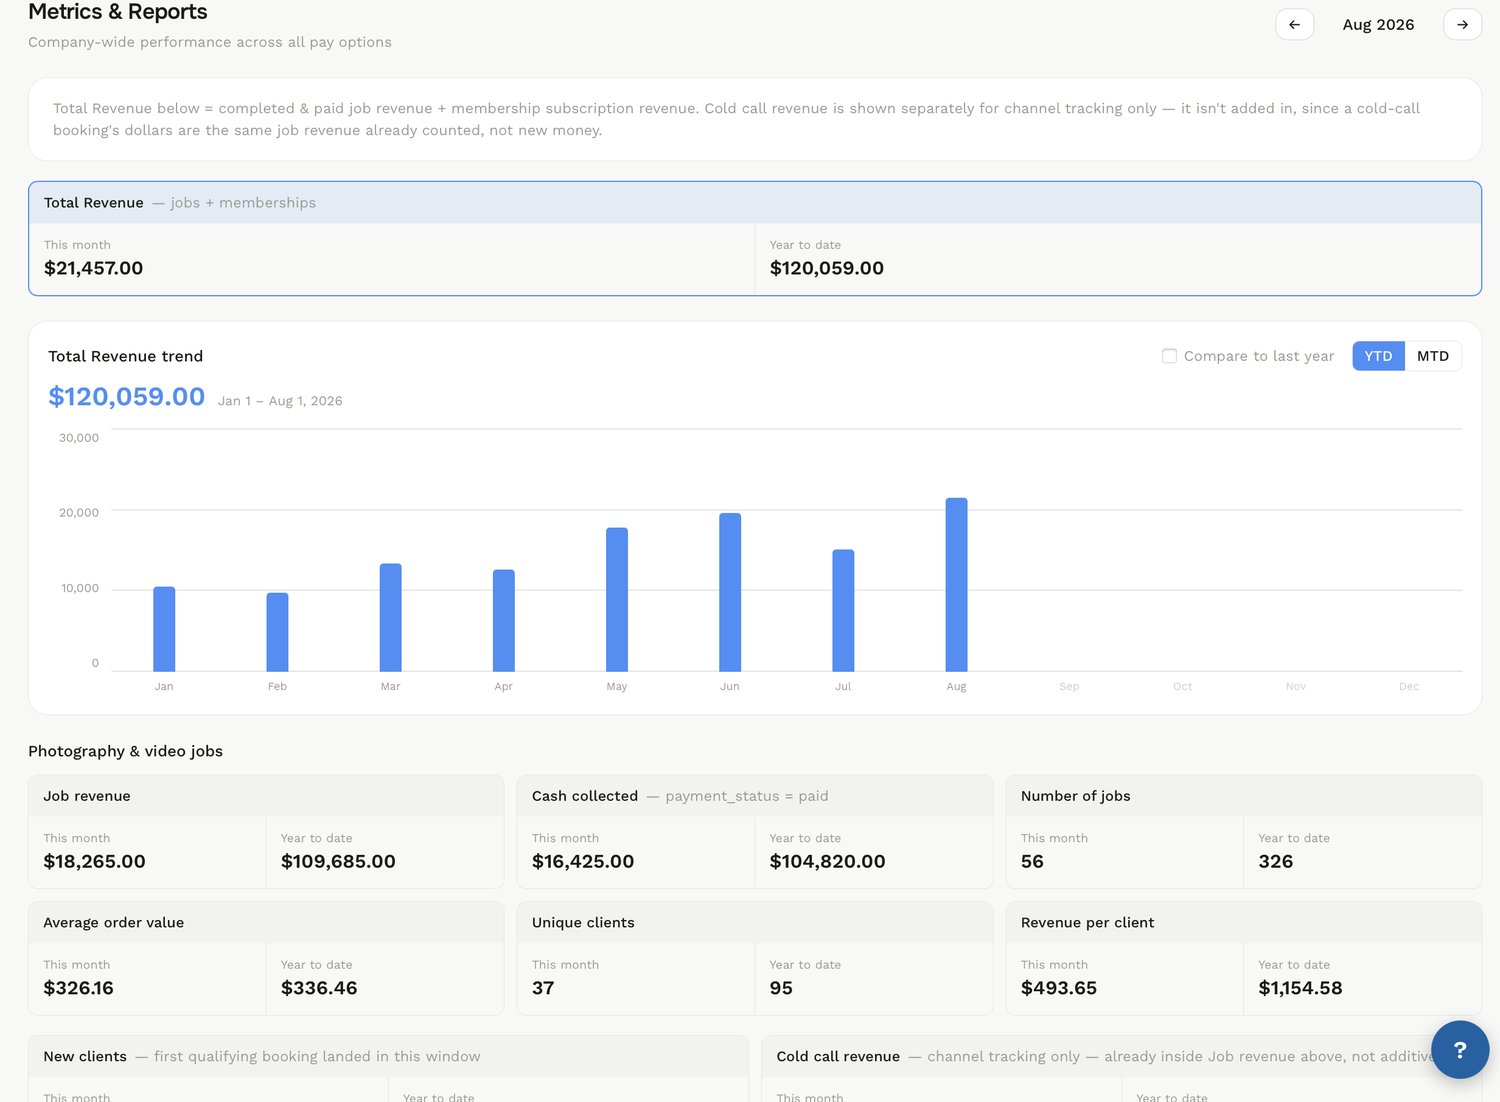
Task: Click Number of jobs year to date 326
Action: click(x=1276, y=861)
